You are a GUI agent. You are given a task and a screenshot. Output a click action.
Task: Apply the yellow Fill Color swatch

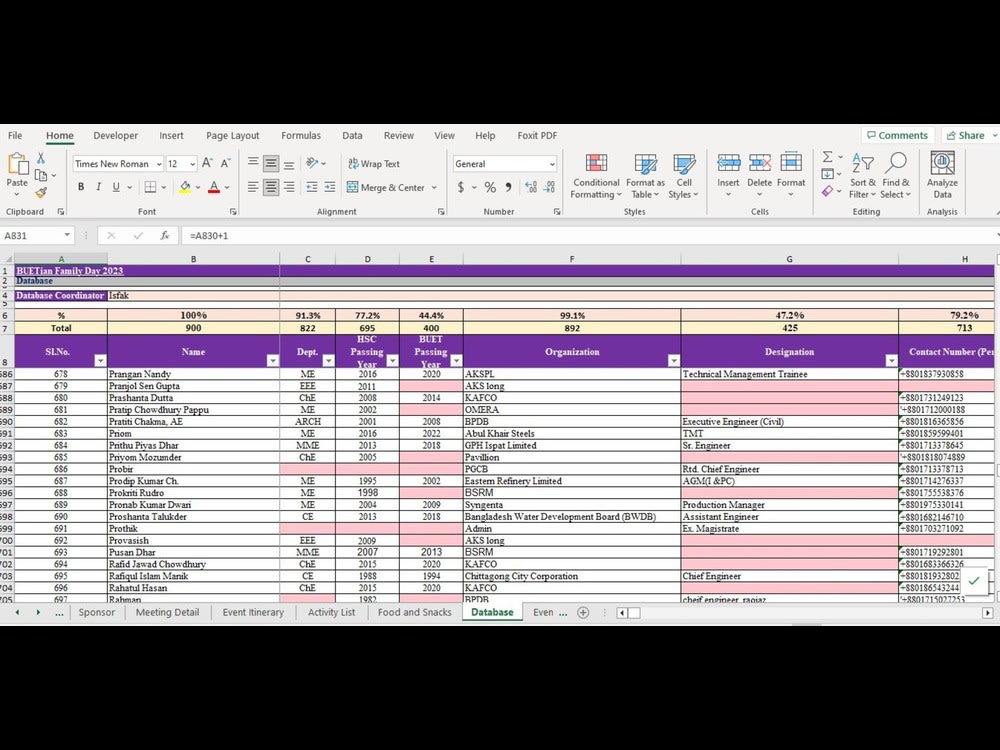click(x=185, y=187)
